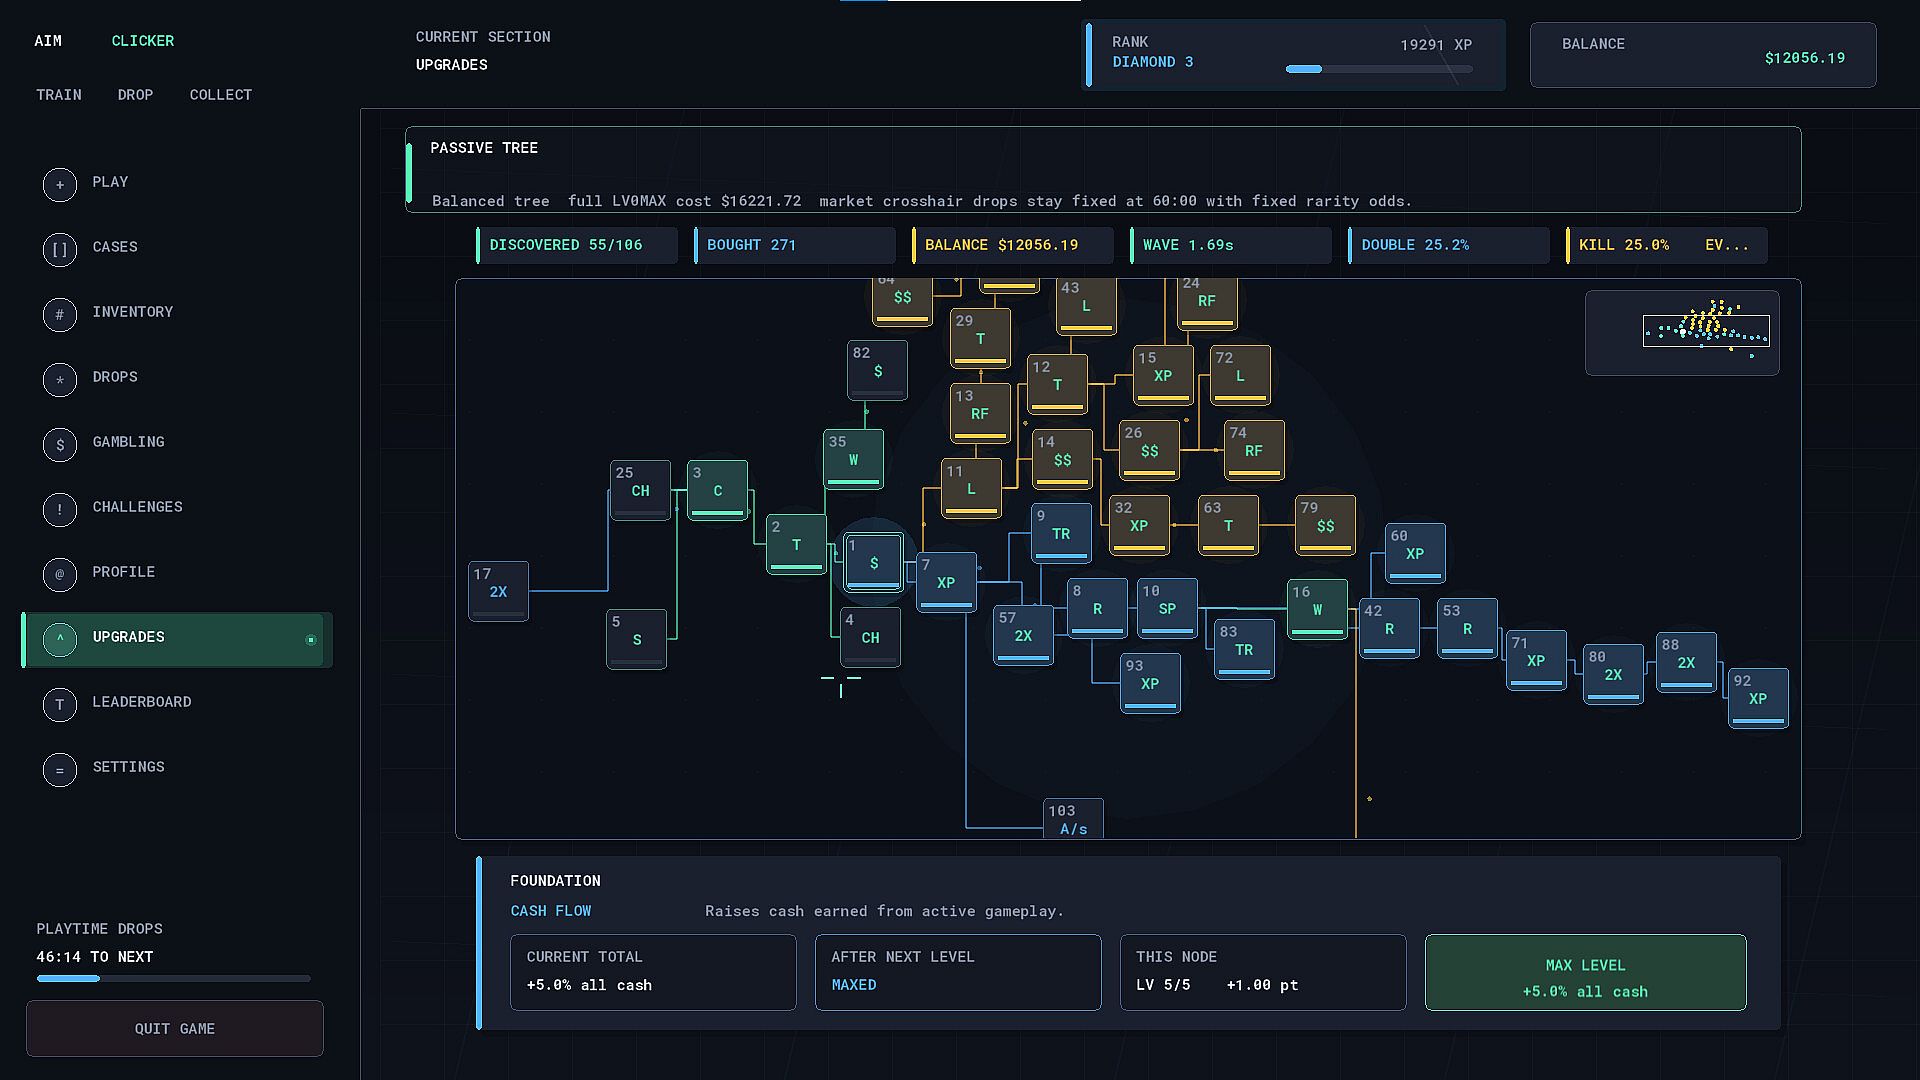Click node 63 T tile
1920x1080 pixels.
coord(1228,525)
